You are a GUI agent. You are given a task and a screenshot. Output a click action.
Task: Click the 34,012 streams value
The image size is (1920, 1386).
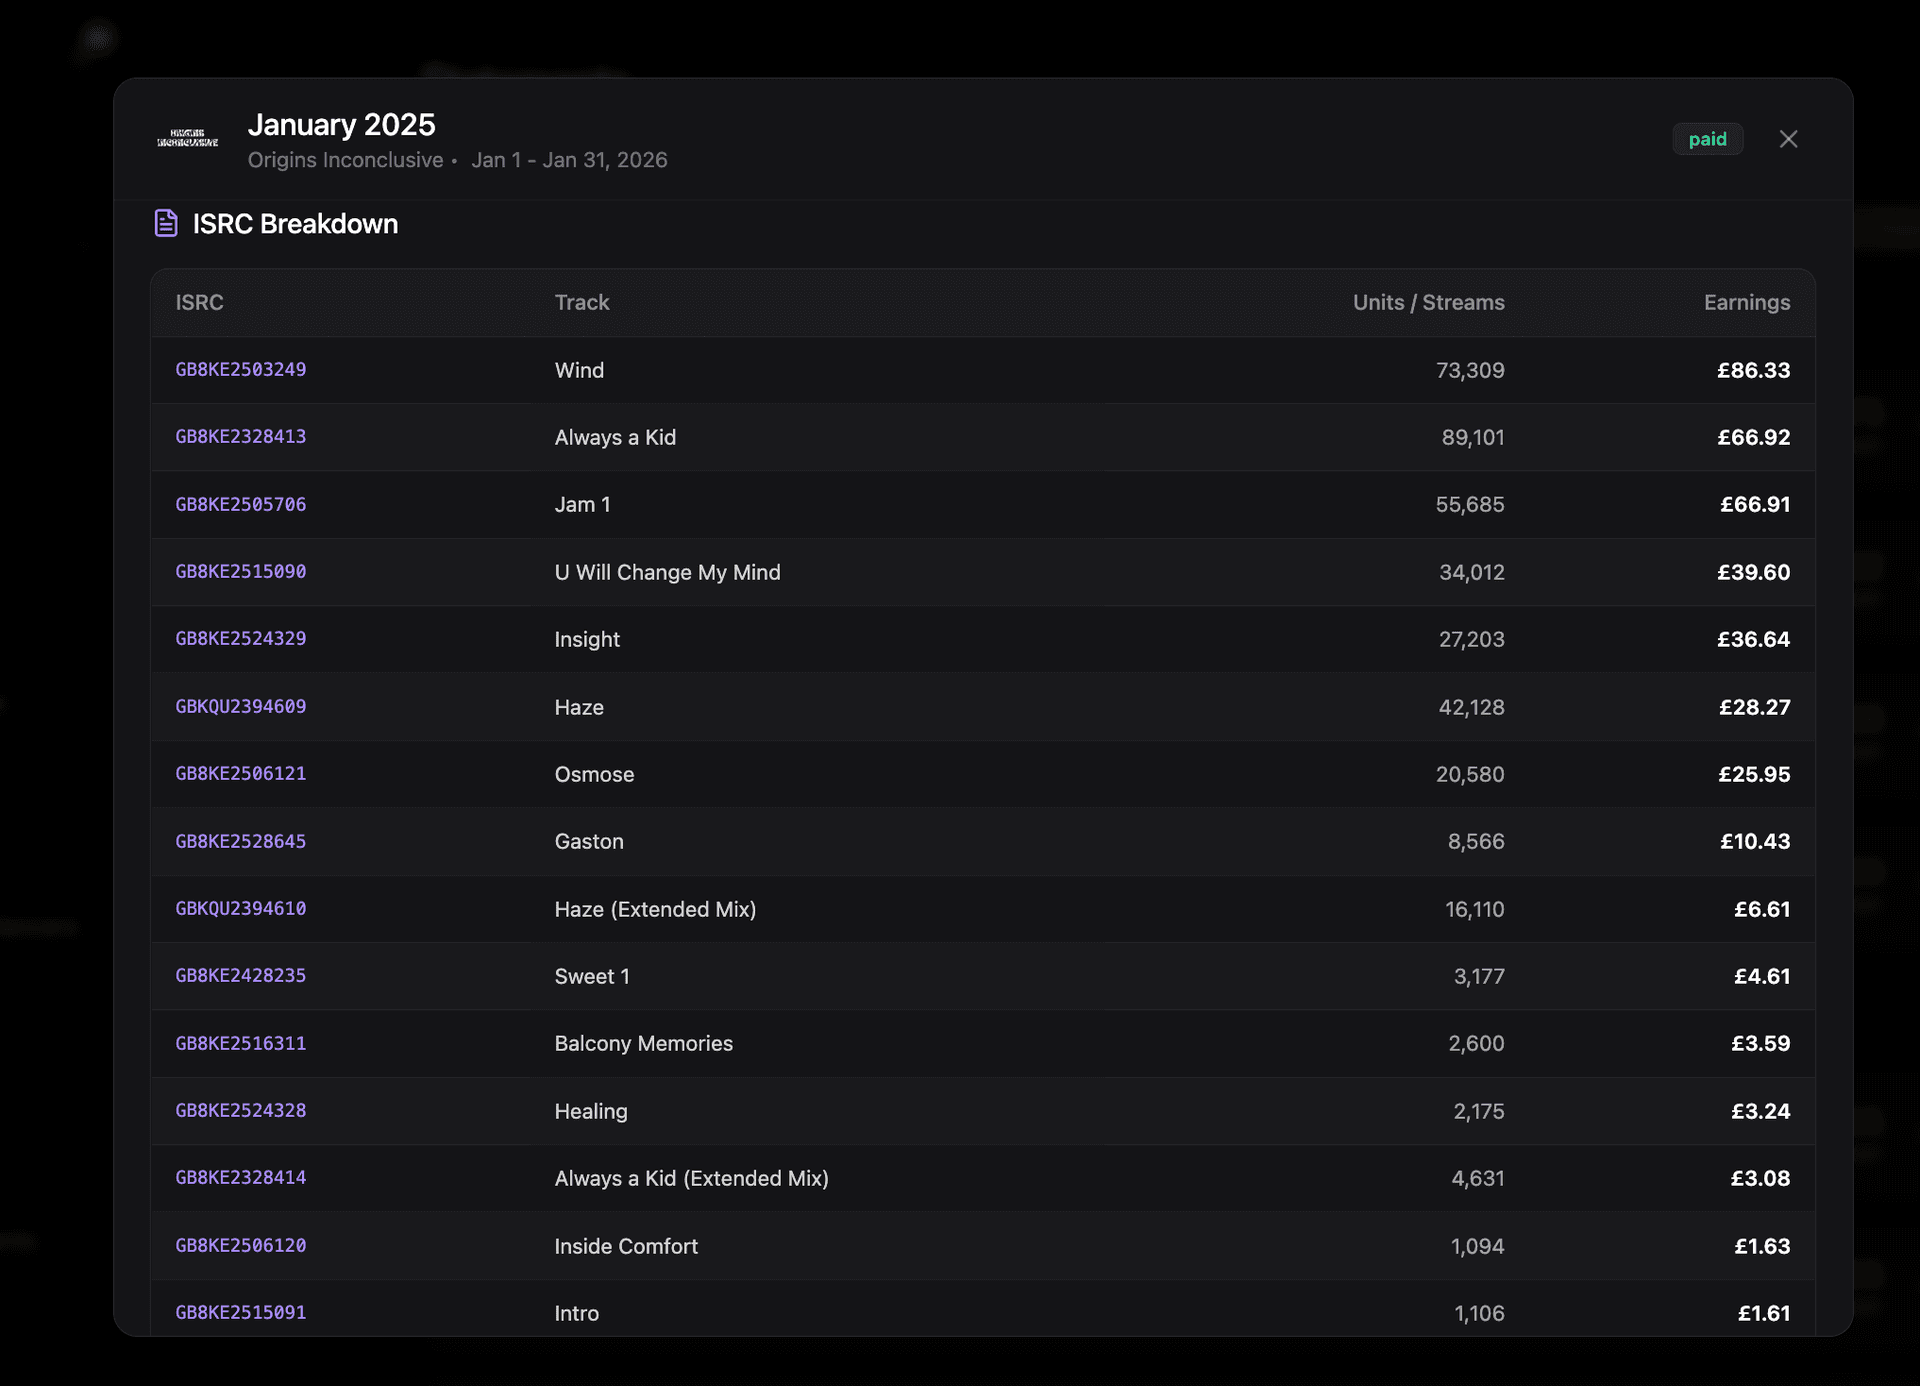click(x=1471, y=572)
